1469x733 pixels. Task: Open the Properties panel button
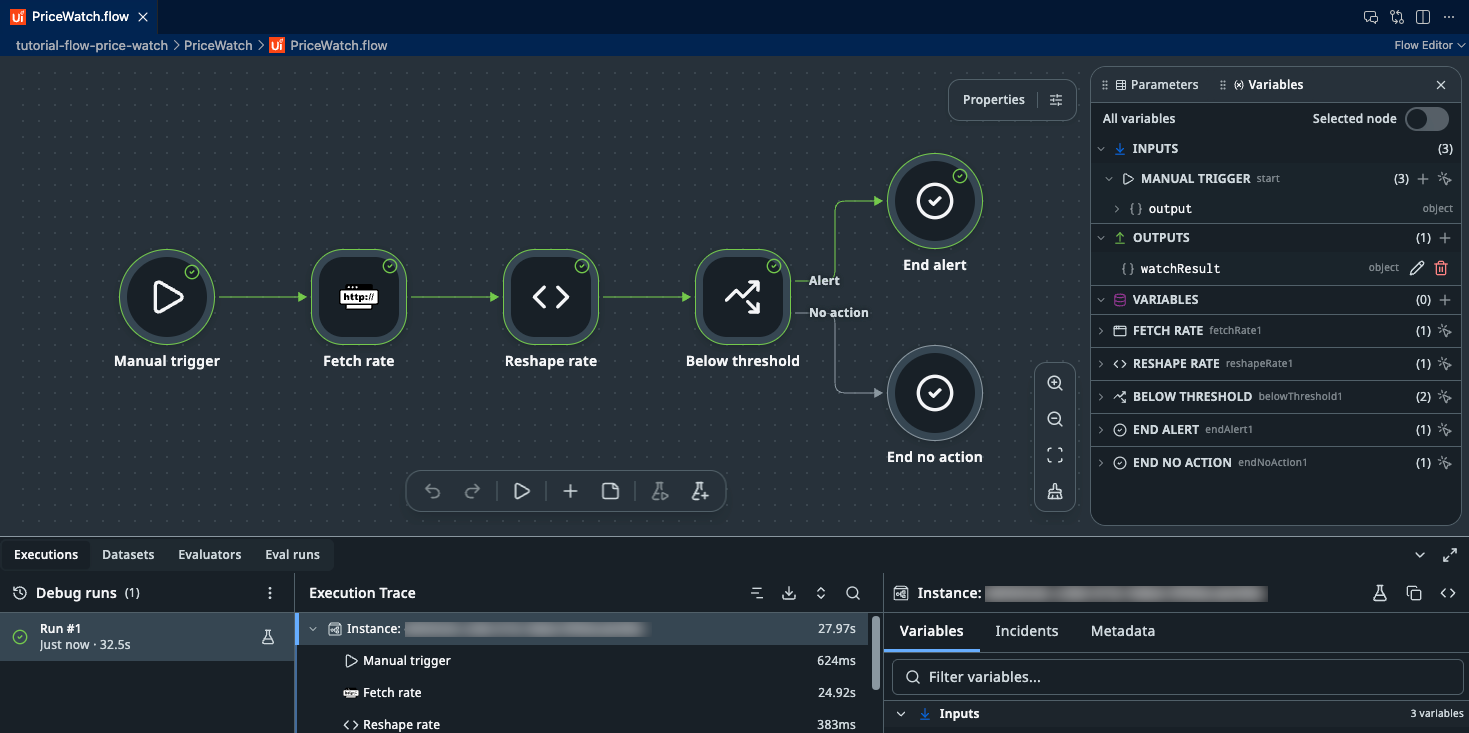(x=1012, y=100)
